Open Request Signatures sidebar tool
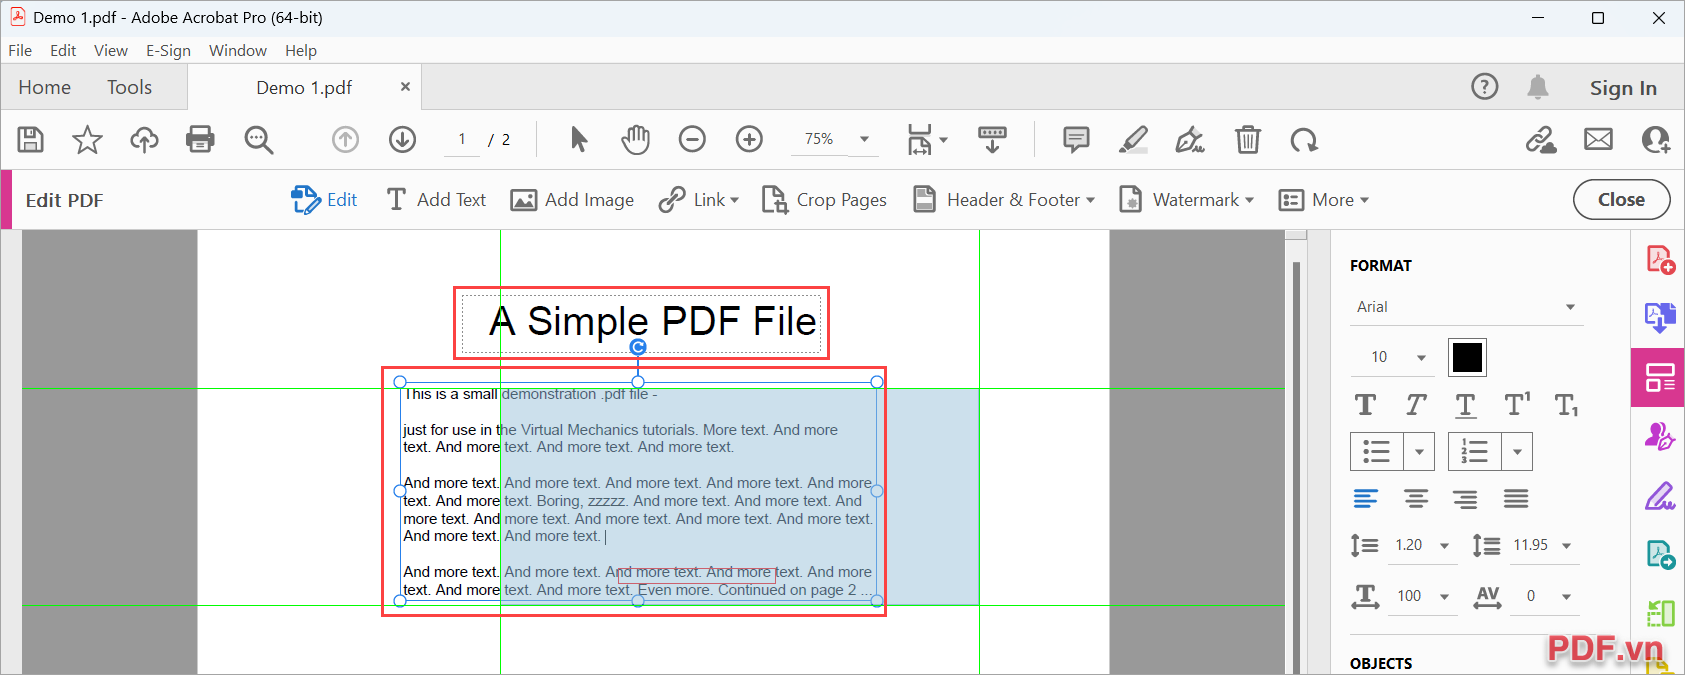Viewport: 1685px width, 675px height. pyautogui.click(x=1660, y=437)
